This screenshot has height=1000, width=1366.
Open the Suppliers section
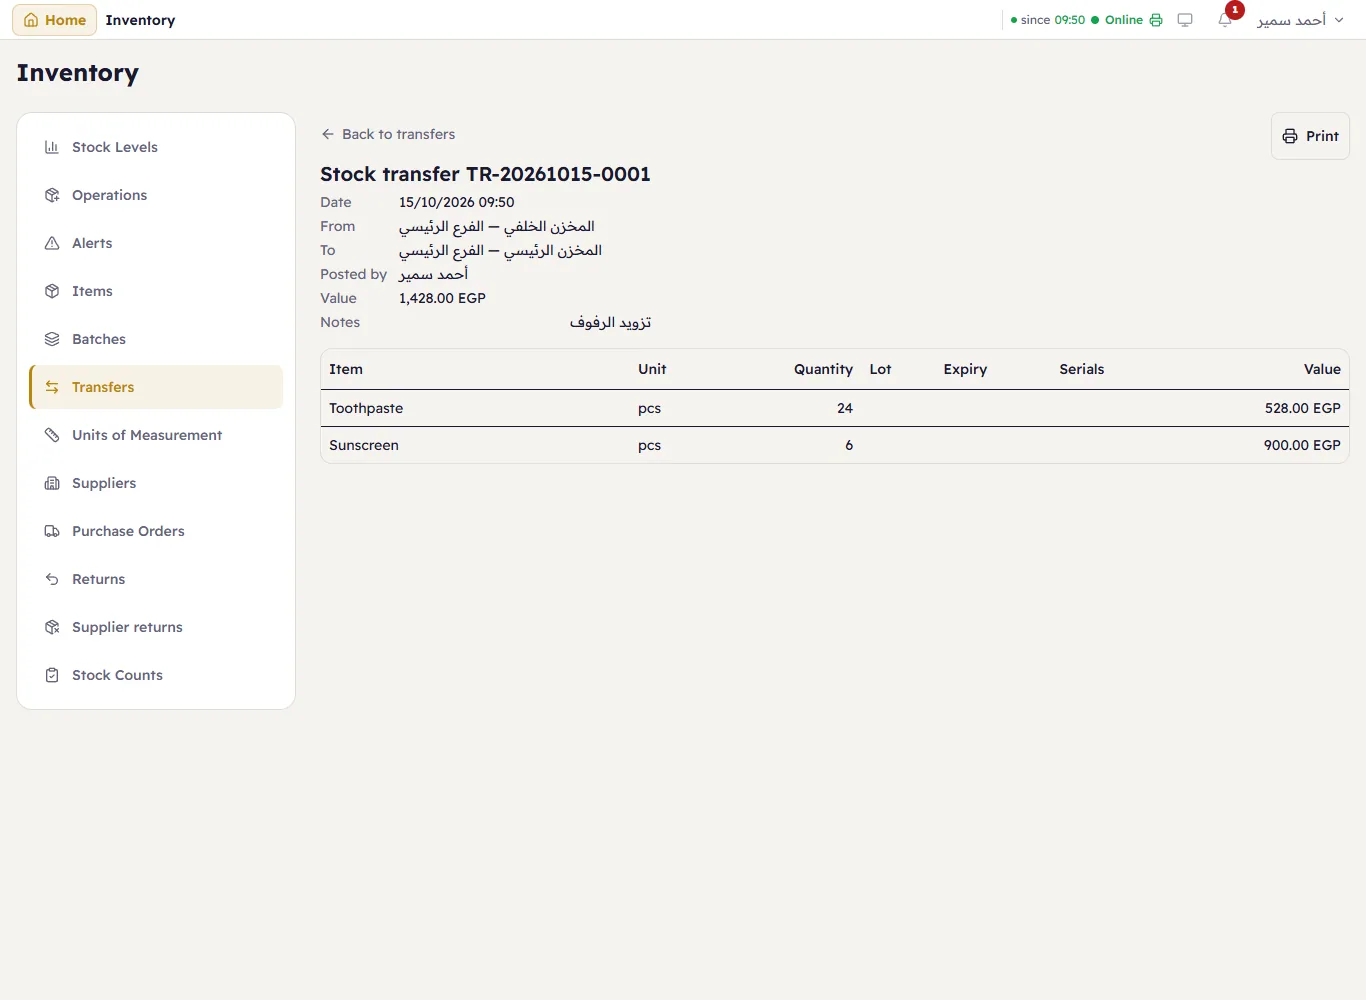click(x=156, y=483)
